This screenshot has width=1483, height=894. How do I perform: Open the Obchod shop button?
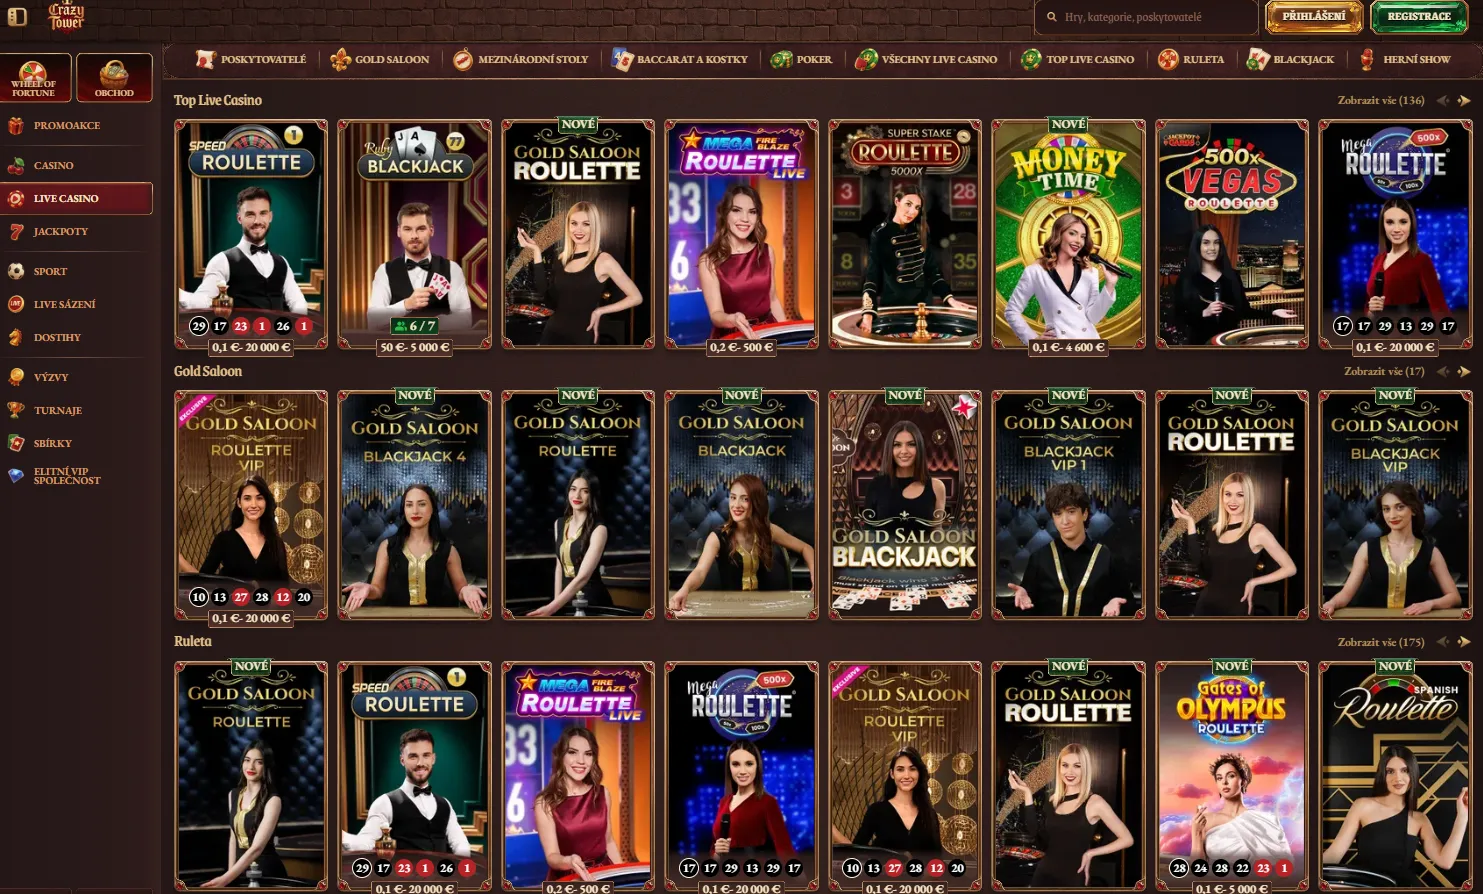point(114,77)
